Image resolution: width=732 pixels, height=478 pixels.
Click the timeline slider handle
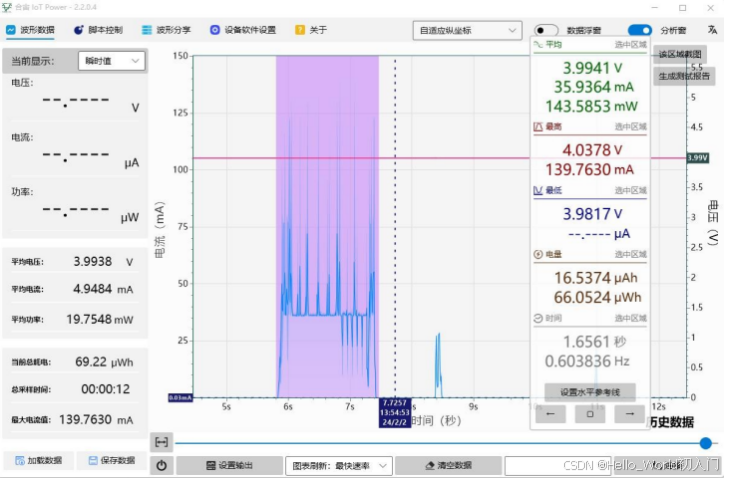[x=705, y=443]
